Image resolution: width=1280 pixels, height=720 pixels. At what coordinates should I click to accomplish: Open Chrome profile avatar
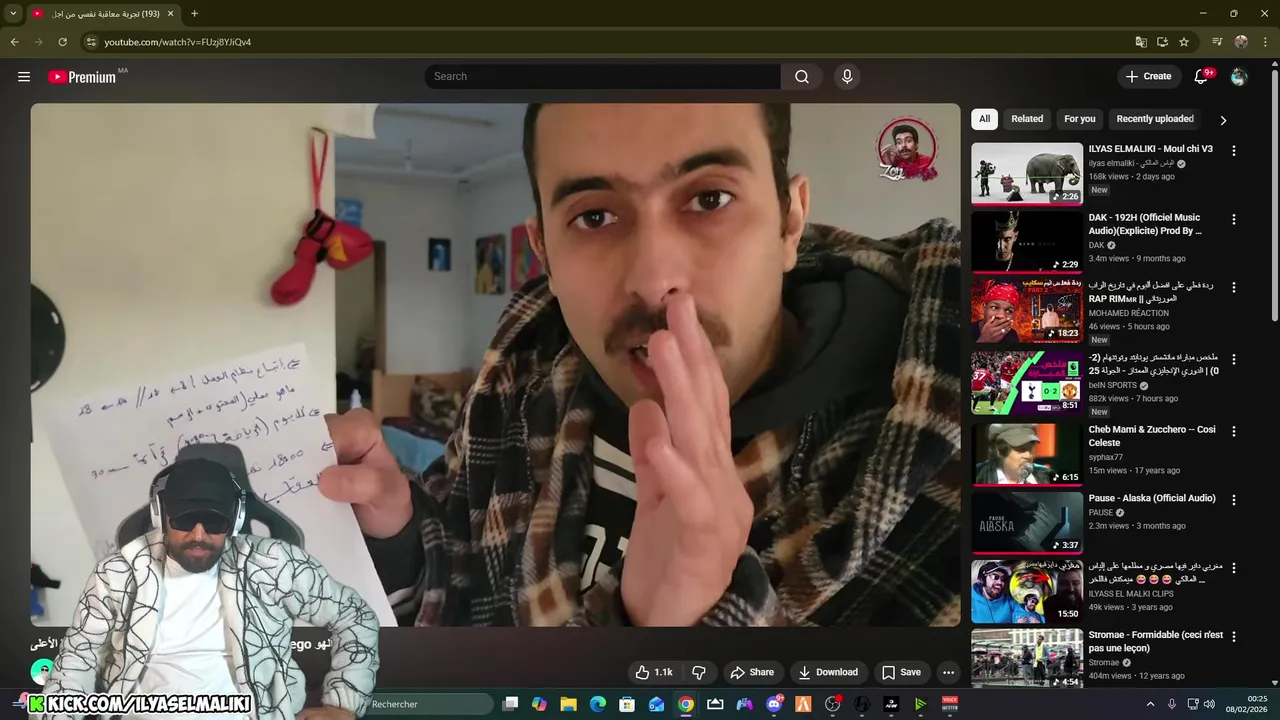(1241, 42)
